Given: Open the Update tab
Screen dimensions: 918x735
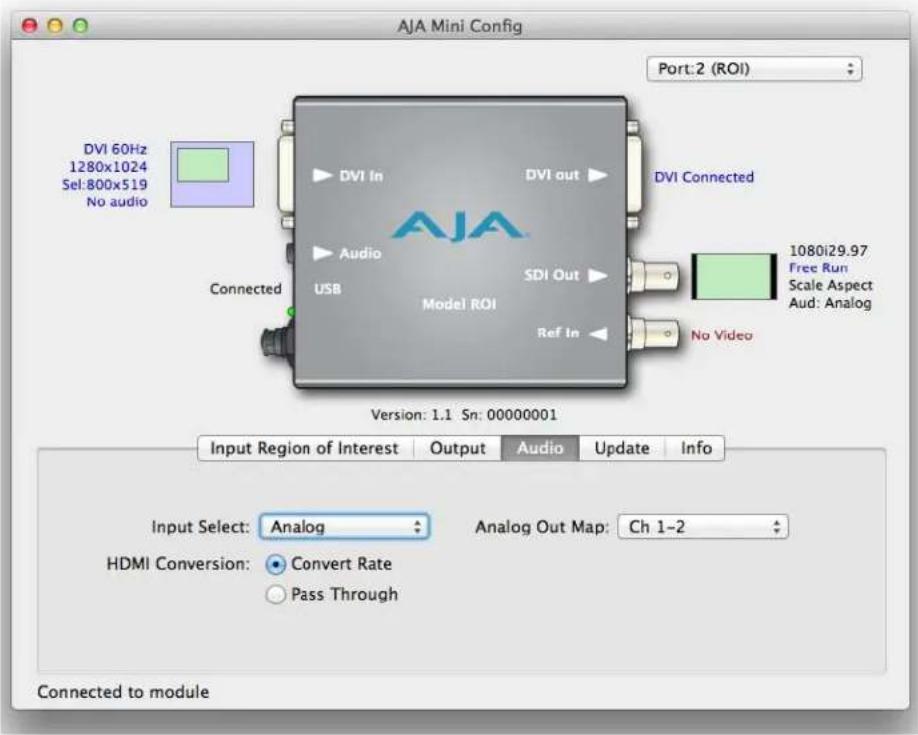Looking at the screenshot, I should tap(622, 448).
